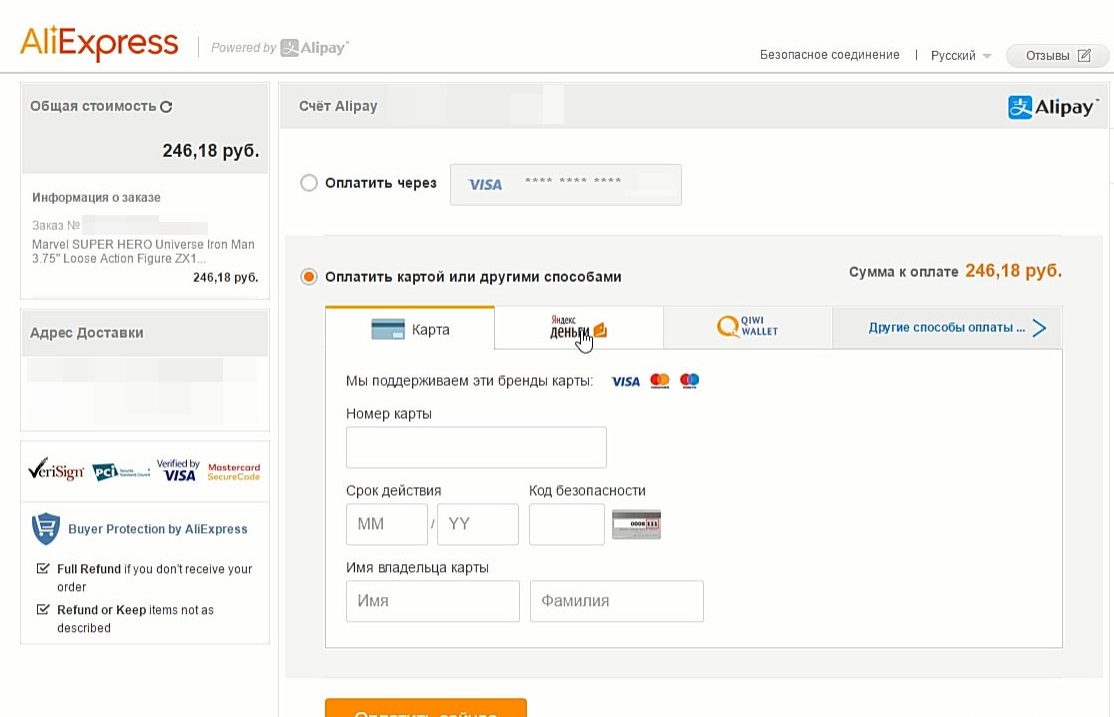The width and height of the screenshot is (1114, 717).
Task: Click the VISA logo on the saved card
Action: tap(485, 185)
